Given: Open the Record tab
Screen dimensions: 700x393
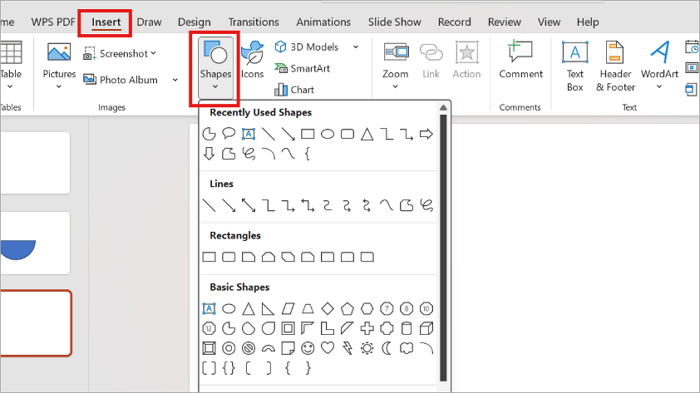Looking at the screenshot, I should (454, 22).
